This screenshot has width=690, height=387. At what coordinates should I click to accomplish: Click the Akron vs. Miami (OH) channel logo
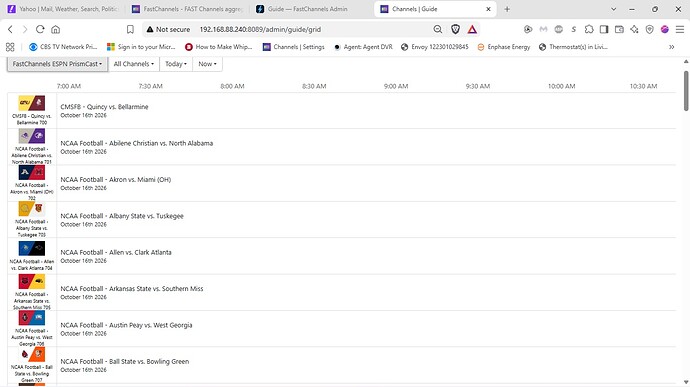click(32, 173)
